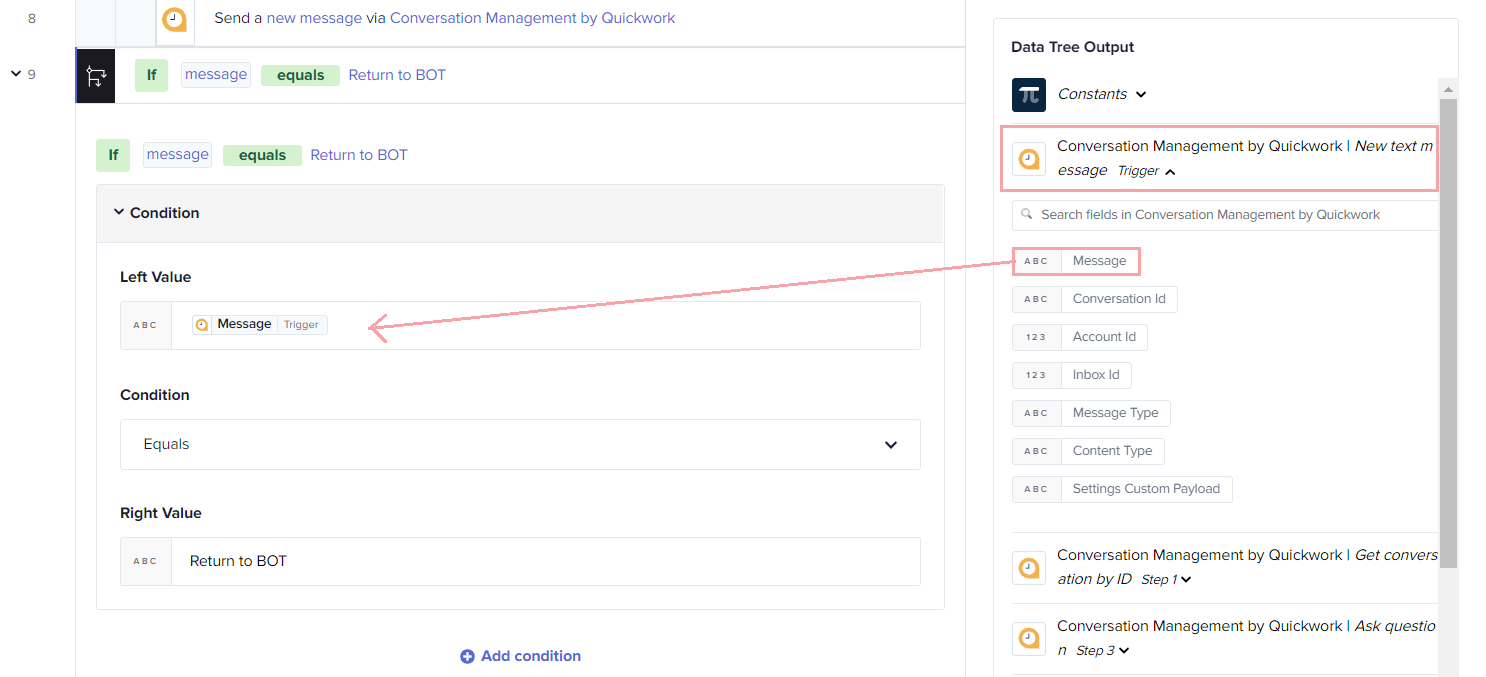Screen dimensions: 1486x677
Task: Click the Data Tree Output heading
Action: pos(1072,47)
